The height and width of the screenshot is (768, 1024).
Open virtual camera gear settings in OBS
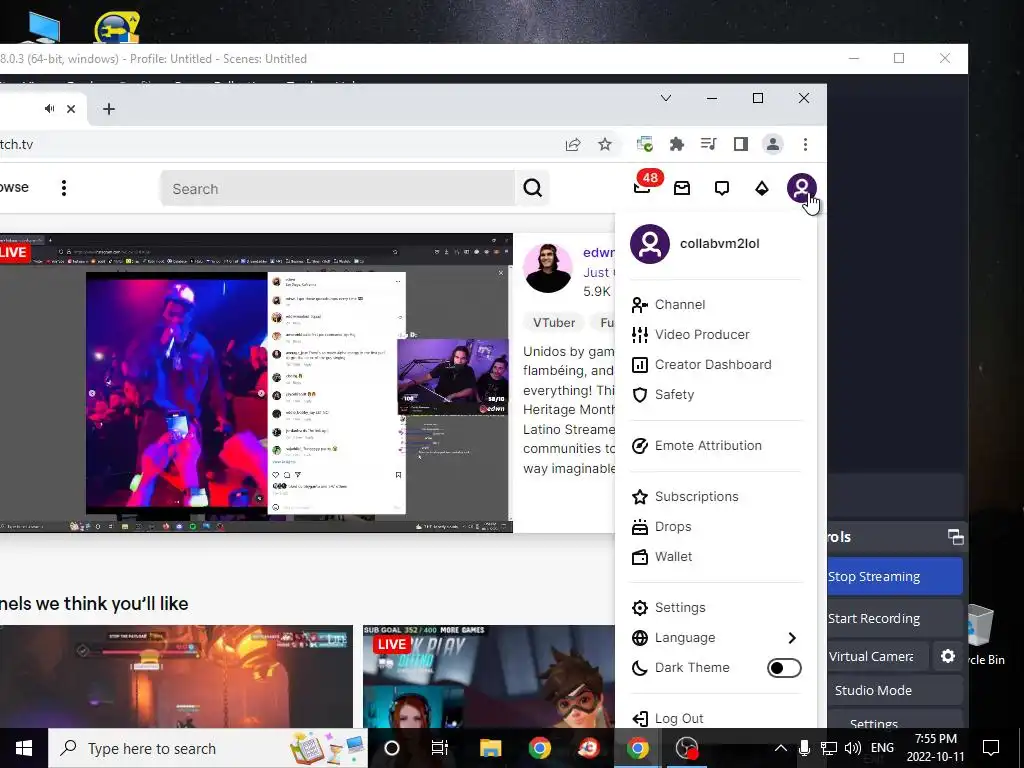pyautogui.click(x=948, y=656)
